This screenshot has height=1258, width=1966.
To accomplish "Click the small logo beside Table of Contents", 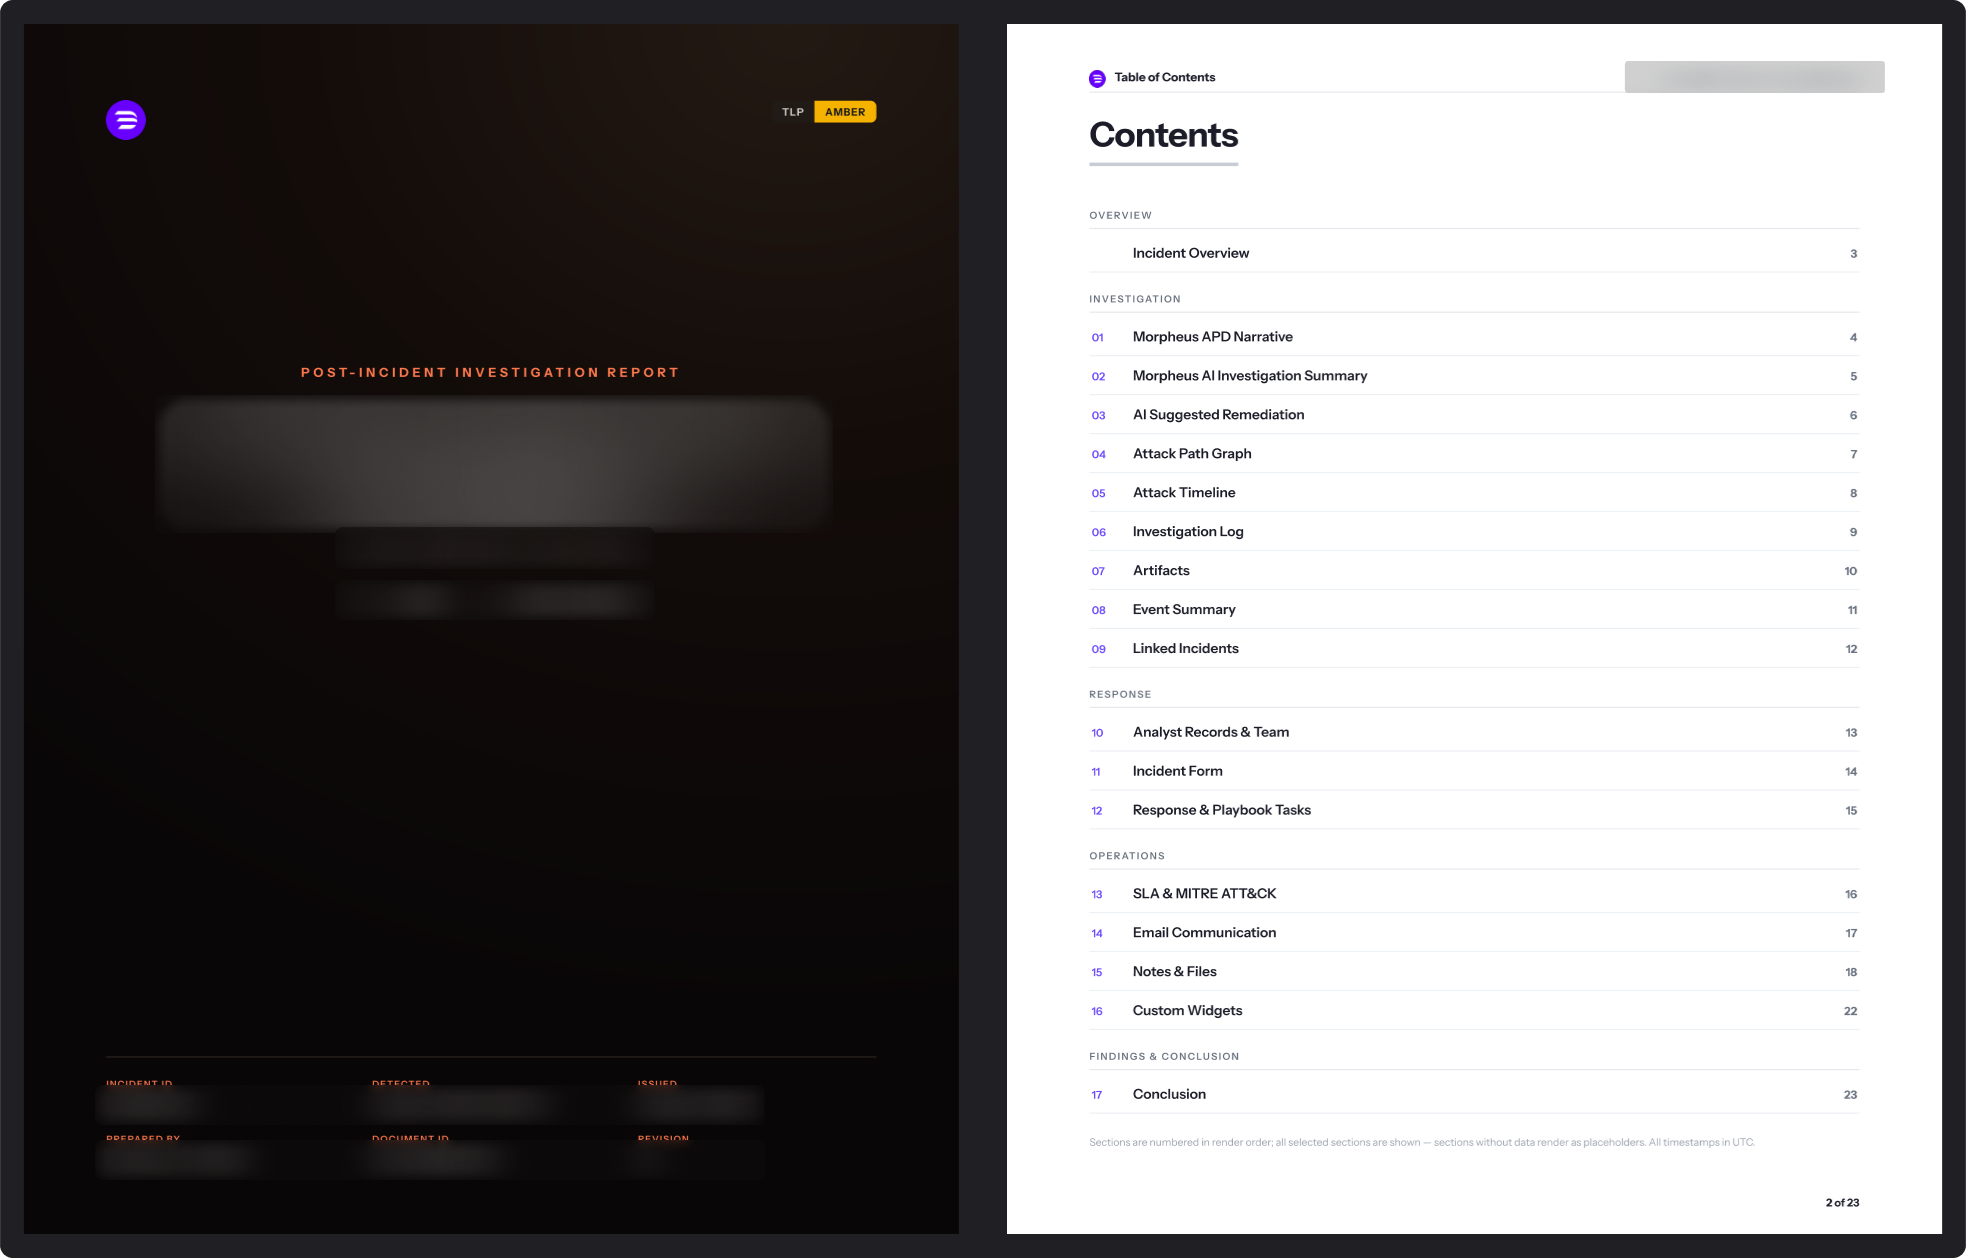I will coord(1097,78).
